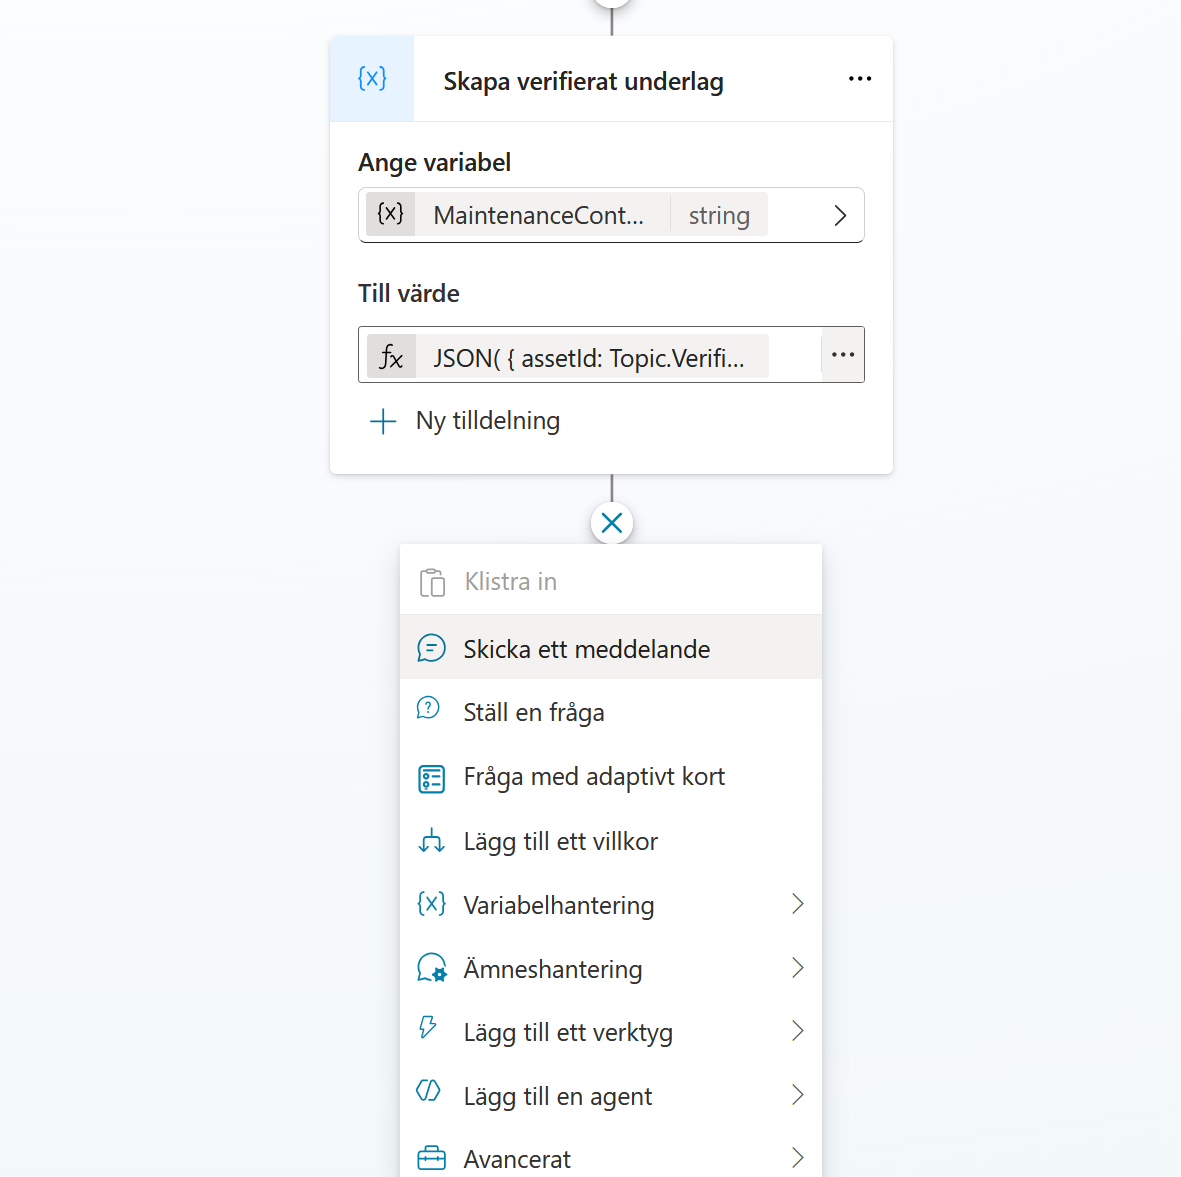Image resolution: width=1181 pixels, height=1177 pixels.
Task: Select Fråga med adaptivt kort menu entry
Action: click(611, 776)
